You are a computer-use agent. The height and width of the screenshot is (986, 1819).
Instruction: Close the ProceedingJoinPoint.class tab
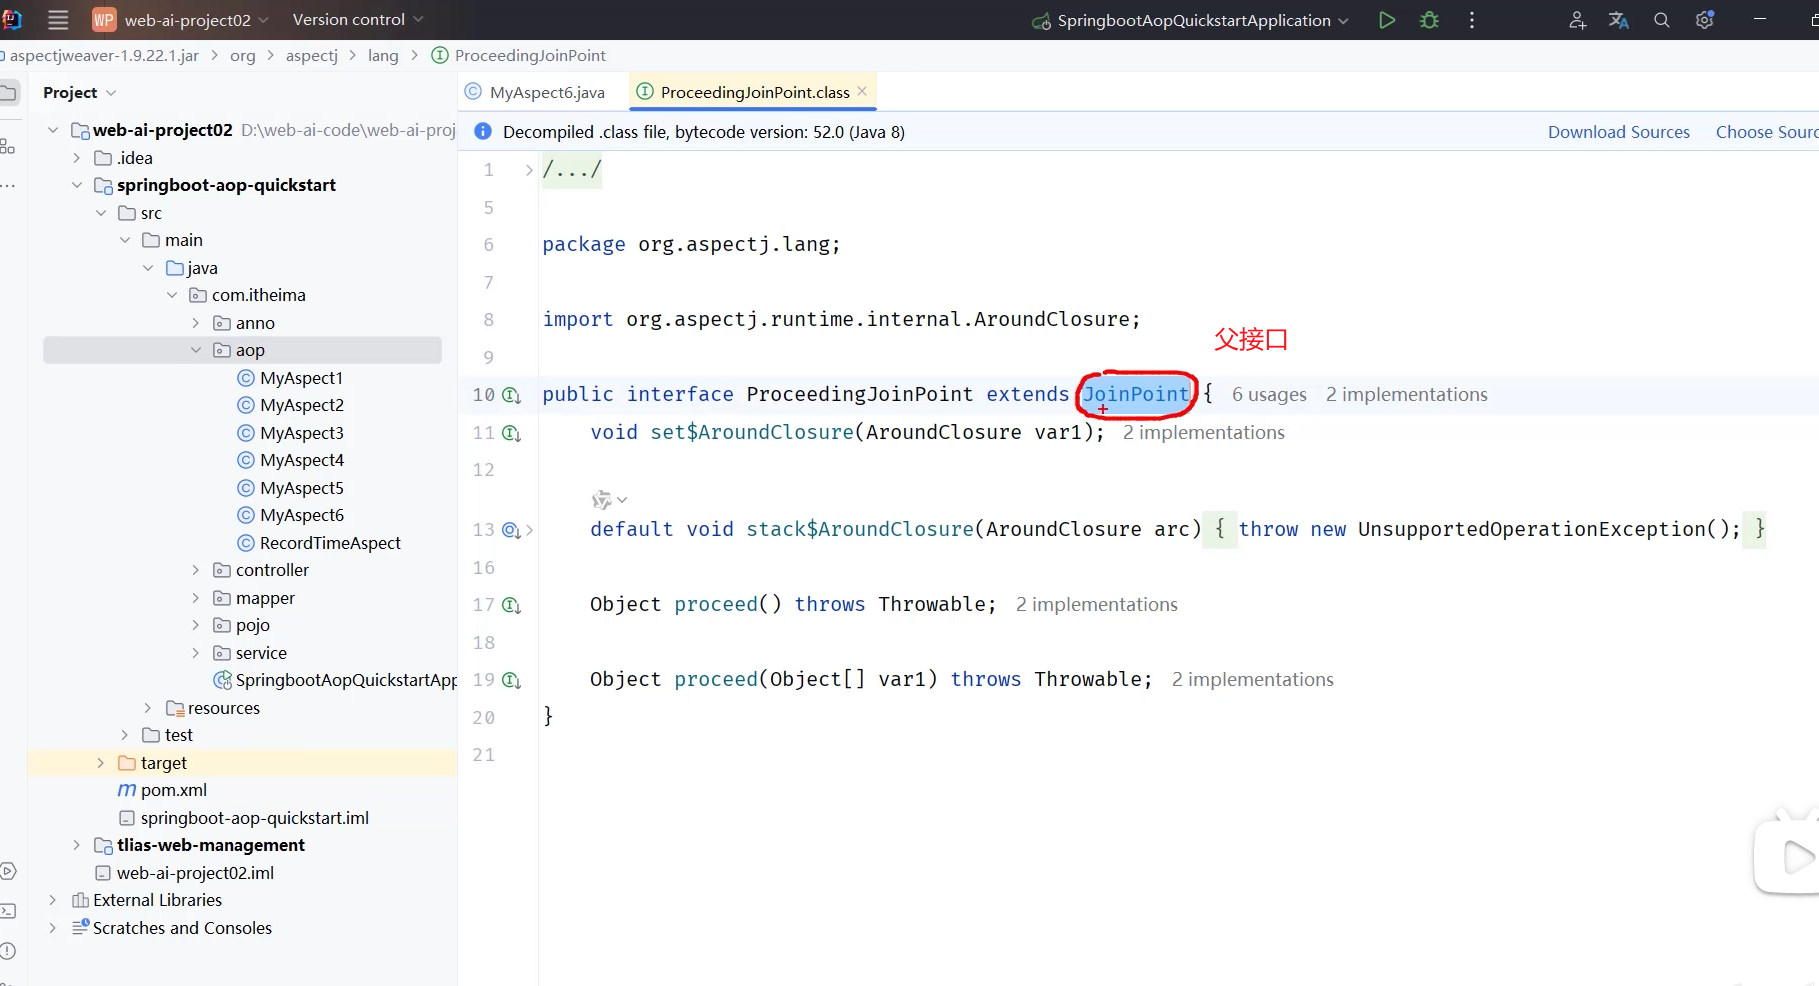[x=862, y=91]
